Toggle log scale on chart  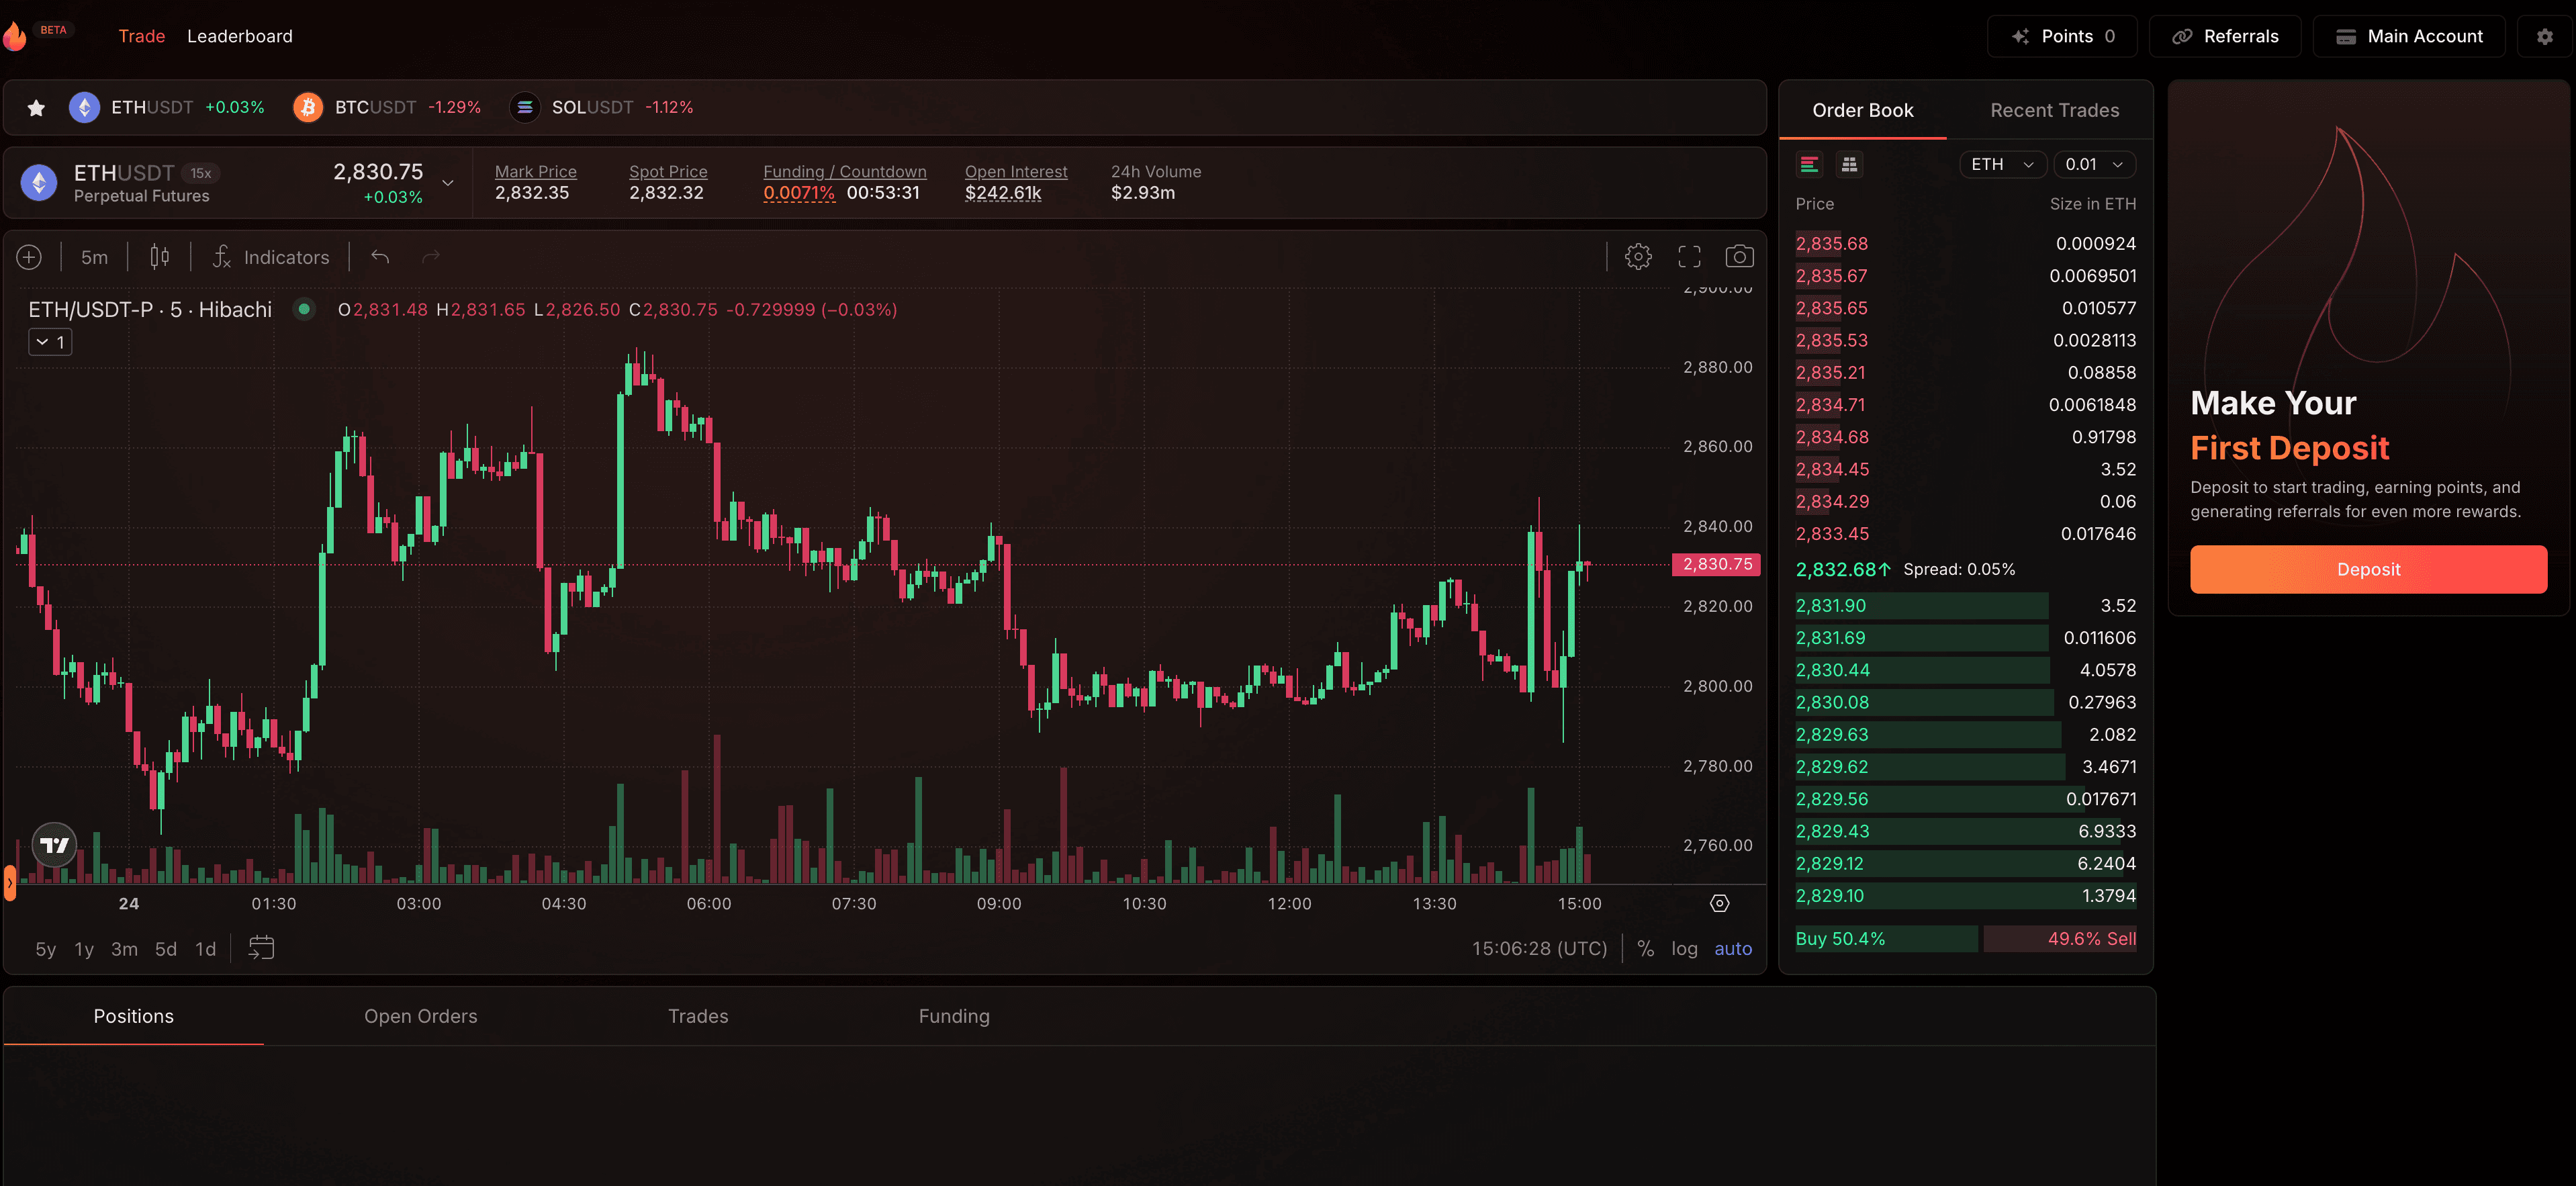pos(1684,948)
